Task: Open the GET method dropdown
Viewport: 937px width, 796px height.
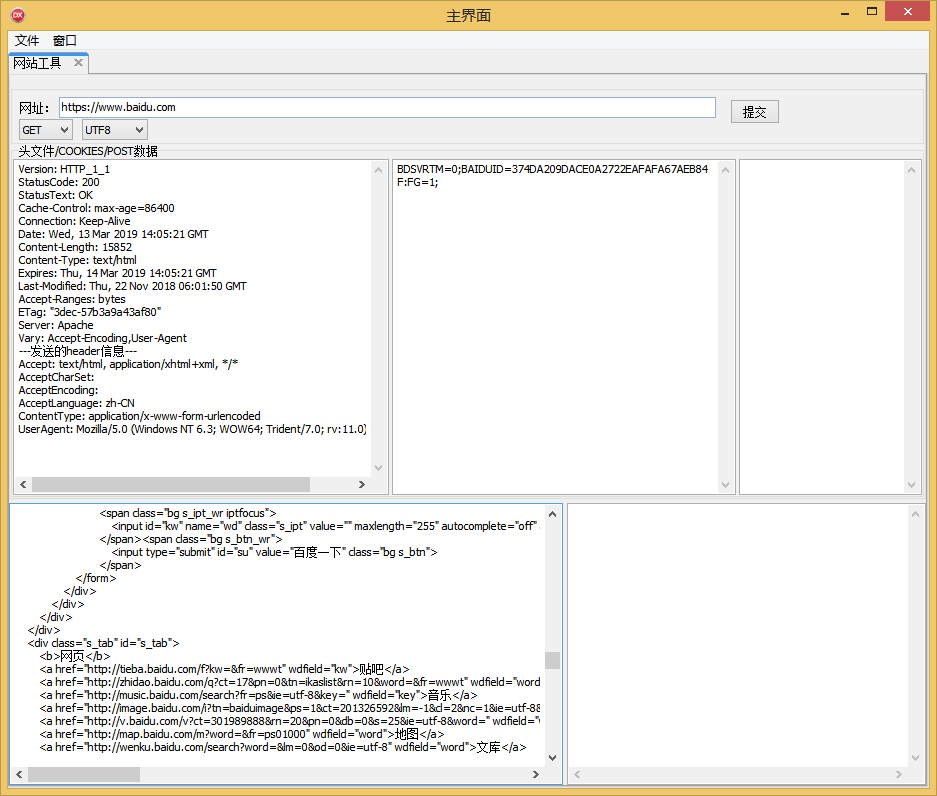Action: [x=46, y=130]
